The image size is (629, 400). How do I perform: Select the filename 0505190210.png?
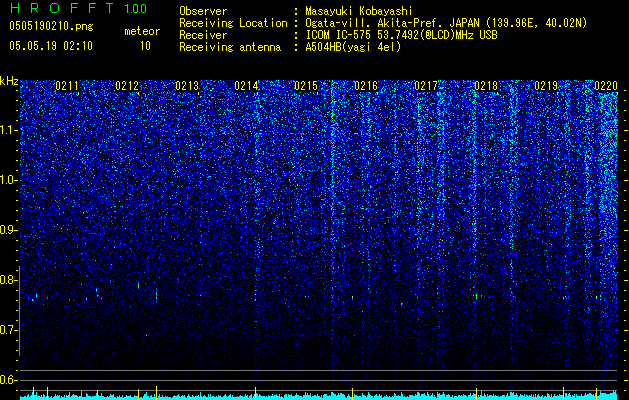(x=51, y=26)
